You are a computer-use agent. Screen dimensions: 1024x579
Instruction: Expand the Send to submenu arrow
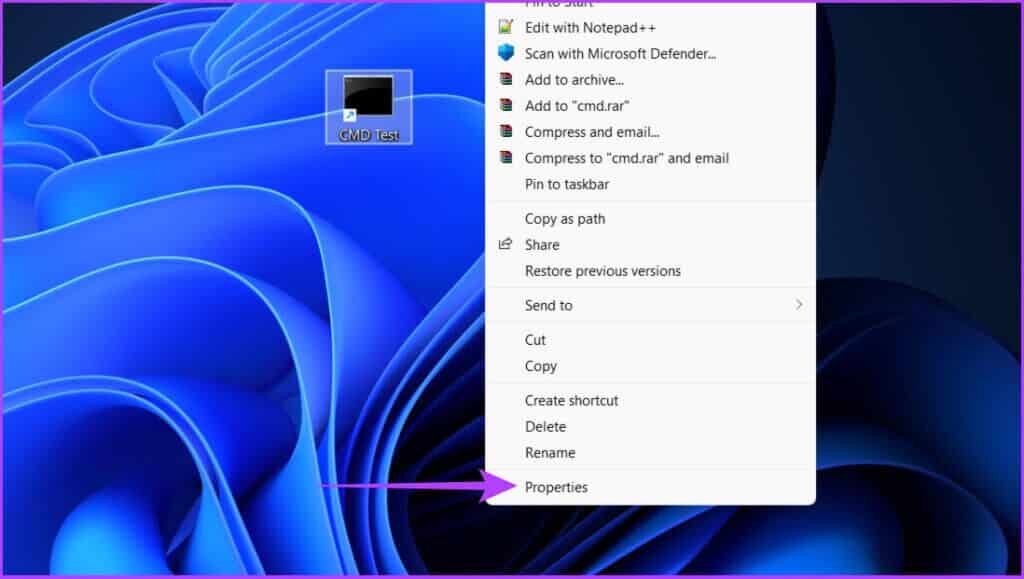[x=799, y=305]
